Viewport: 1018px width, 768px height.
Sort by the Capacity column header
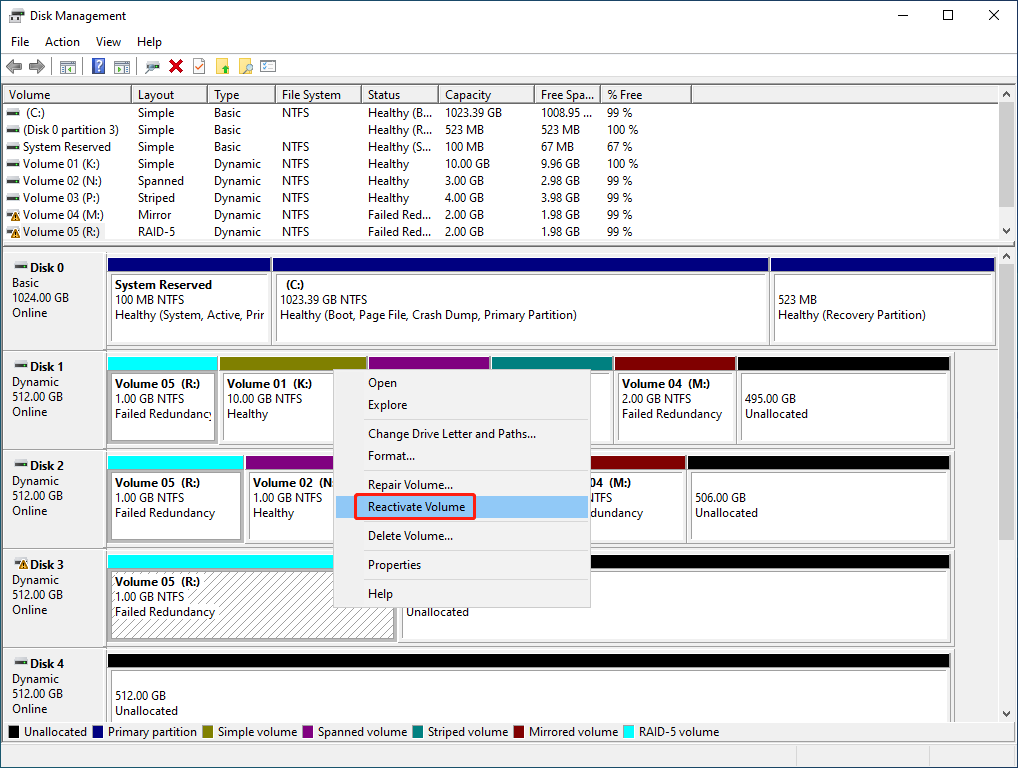click(486, 95)
